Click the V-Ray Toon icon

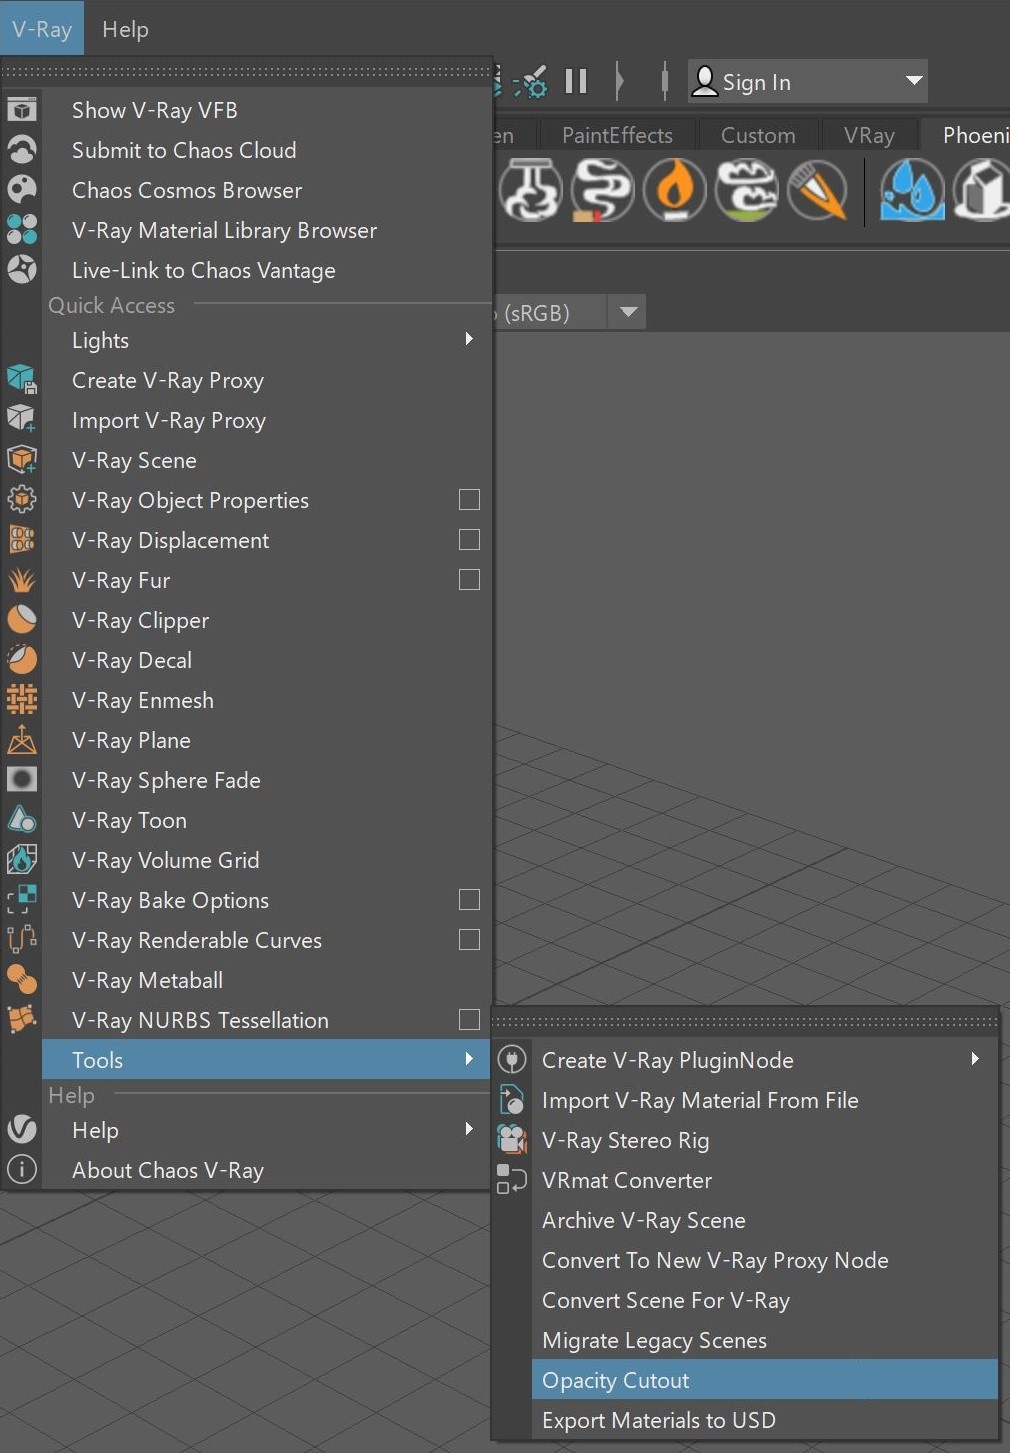[x=22, y=820]
